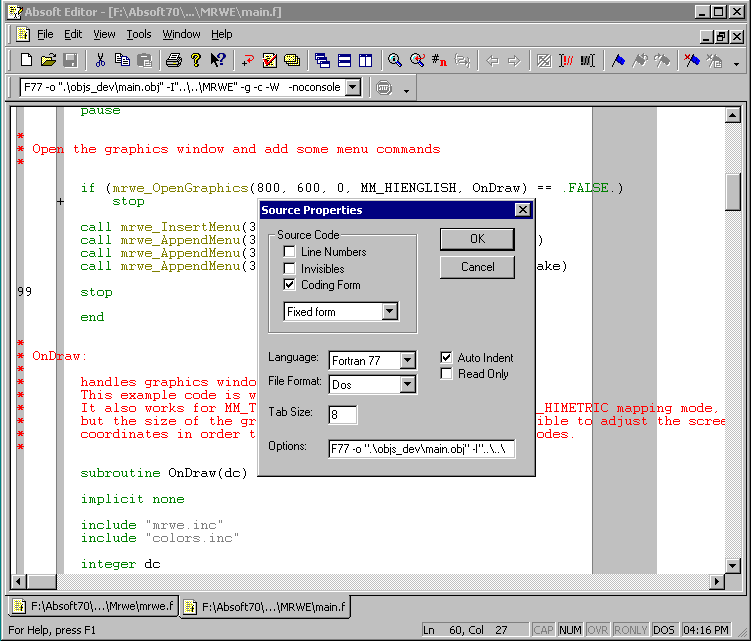Click the Open file folder icon
The width and height of the screenshot is (751, 641).
pos(48,60)
